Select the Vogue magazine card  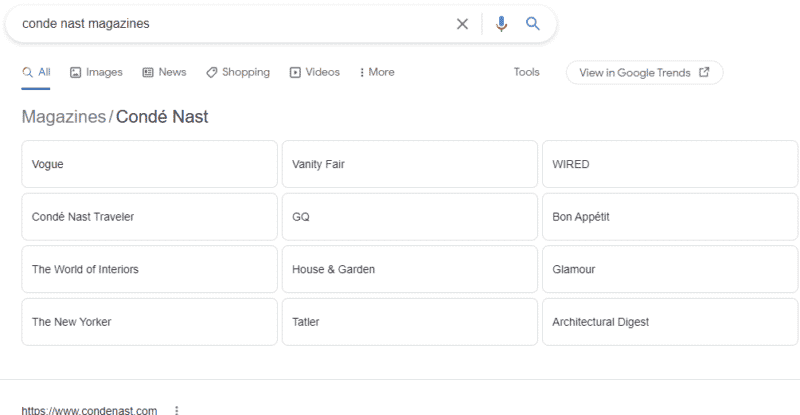pyautogui.click(x=149, y=164)
